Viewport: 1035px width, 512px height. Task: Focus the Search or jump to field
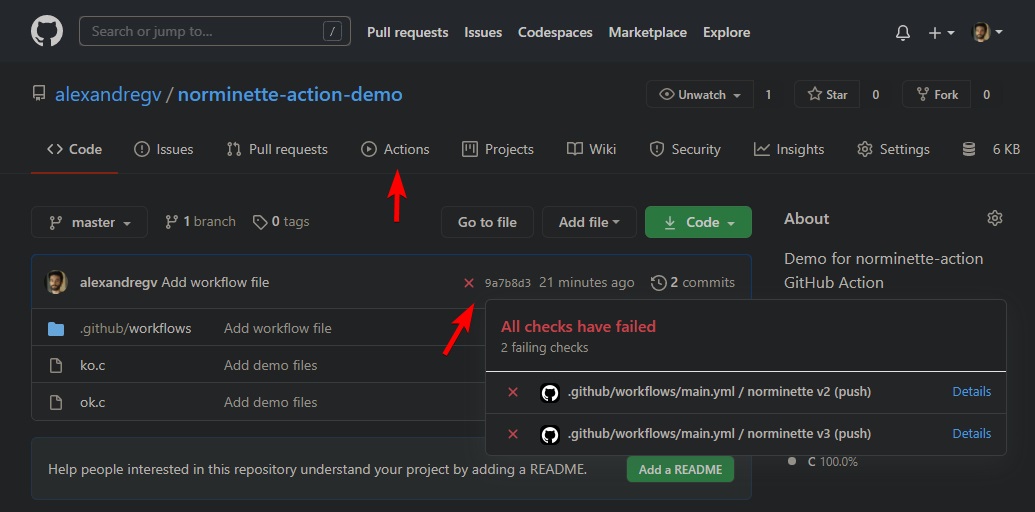click(215, 31)
